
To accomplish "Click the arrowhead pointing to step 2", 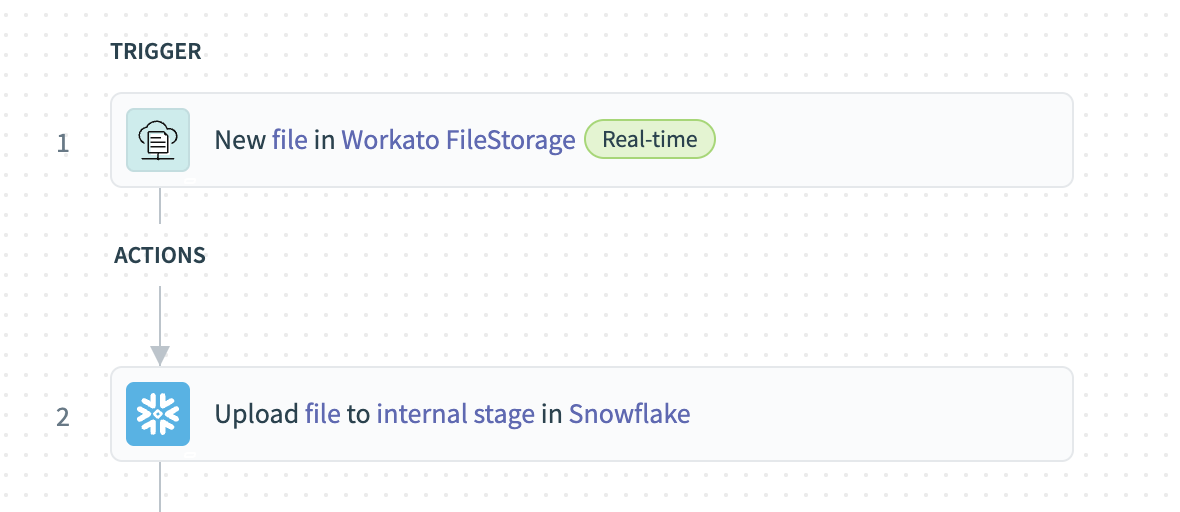I will coord(160,355).
